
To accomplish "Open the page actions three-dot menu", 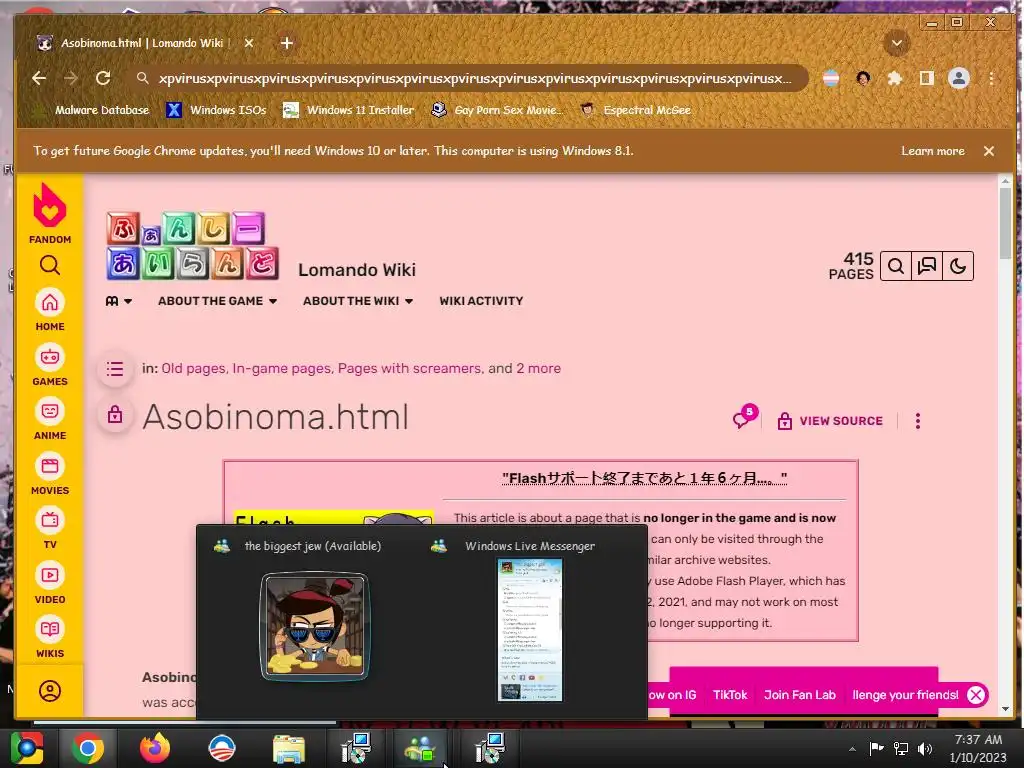I will (x=918, y=421).
